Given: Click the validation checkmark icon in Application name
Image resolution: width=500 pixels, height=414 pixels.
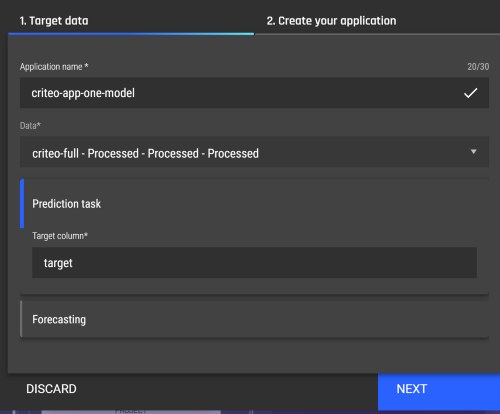Looking at the screenshot, I should pyautogui.click(x=470, y=93).
